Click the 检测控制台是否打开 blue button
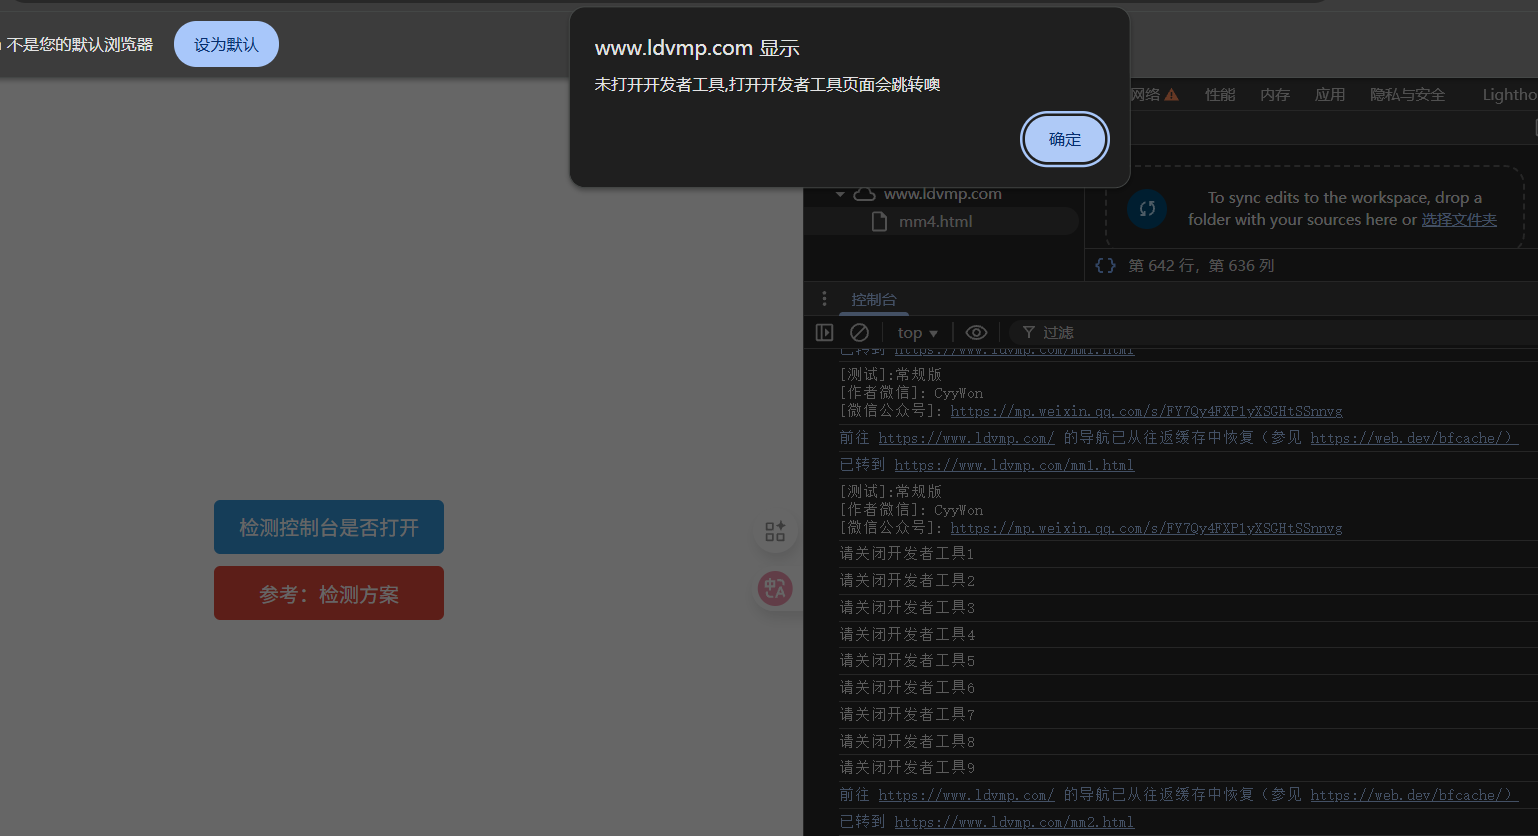Viewport: 1538px width, 836px height. click(x=329, y=527)
